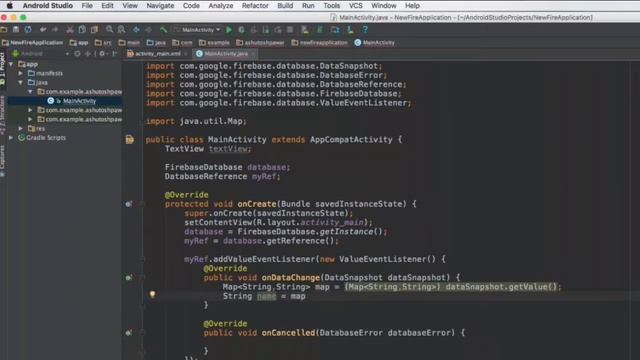Click the MainActivity breadcrumb
Image resolution: width=640 pixels, height=360 pixels.
[375, 42]
